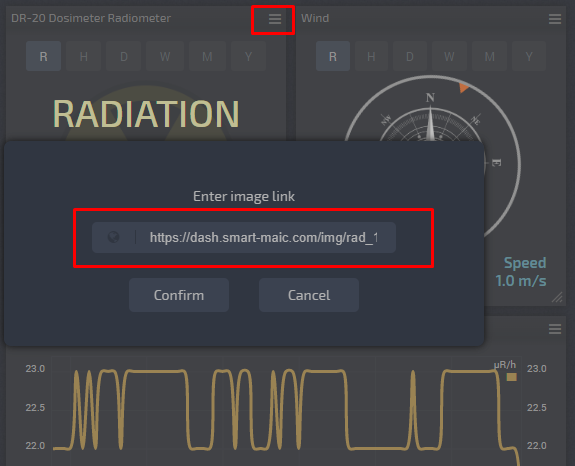Cancel the image link dialog
575x466 pixels.
309,295
